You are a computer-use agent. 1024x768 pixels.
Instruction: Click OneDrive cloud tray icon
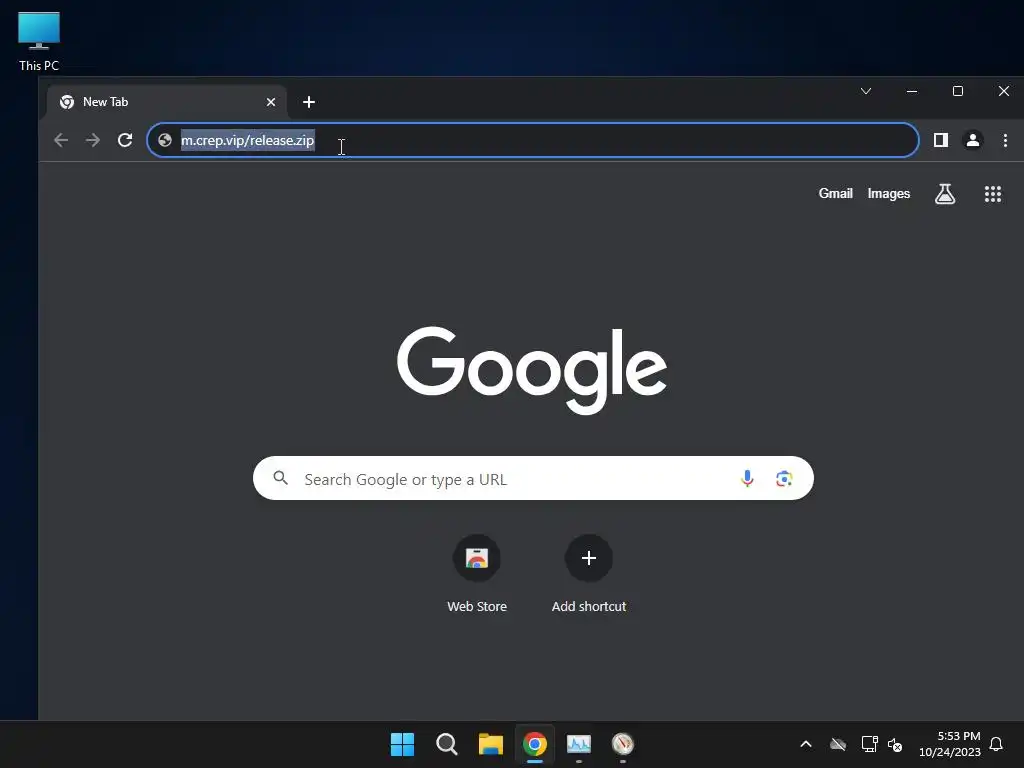[838, 744]
